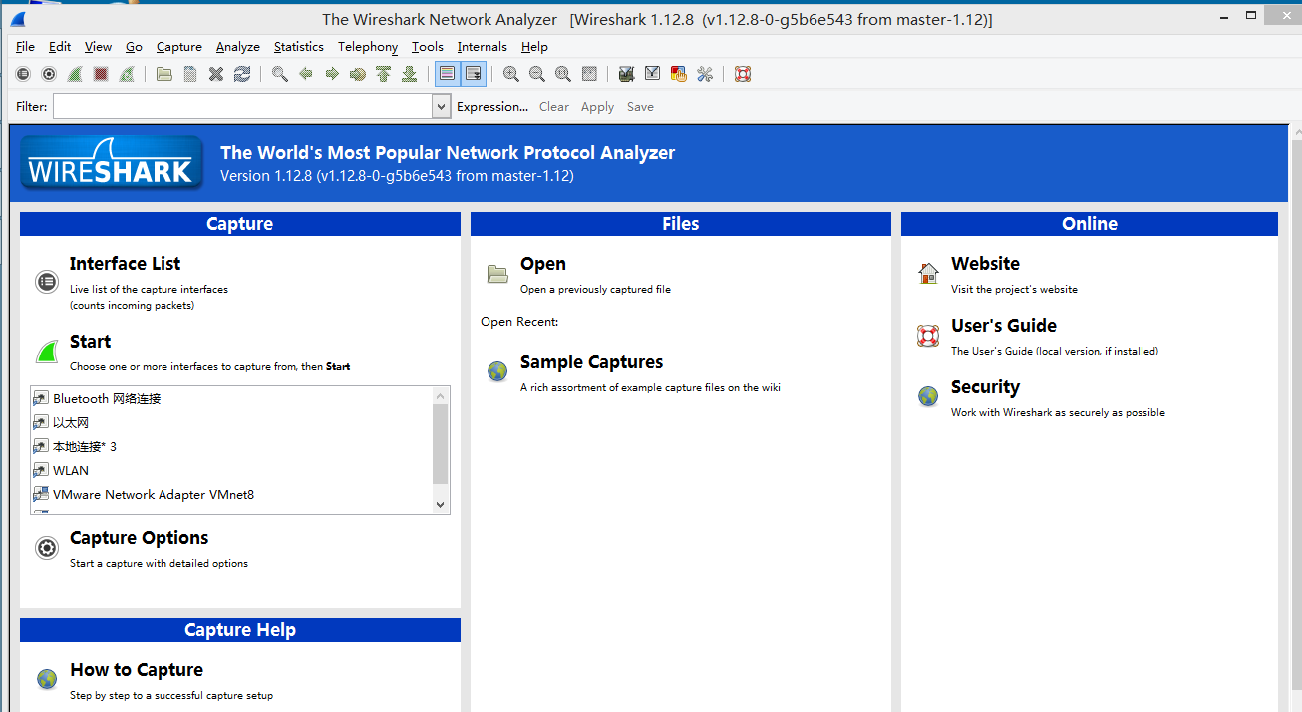Click the find packet magnifier icon

[x=280, y=74]
